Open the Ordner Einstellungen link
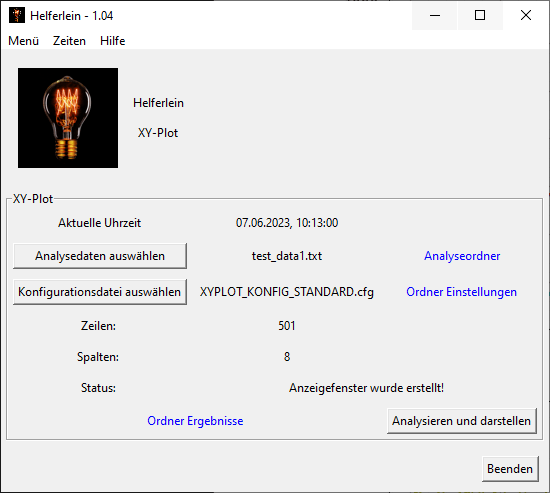 [x=461, y=292]
